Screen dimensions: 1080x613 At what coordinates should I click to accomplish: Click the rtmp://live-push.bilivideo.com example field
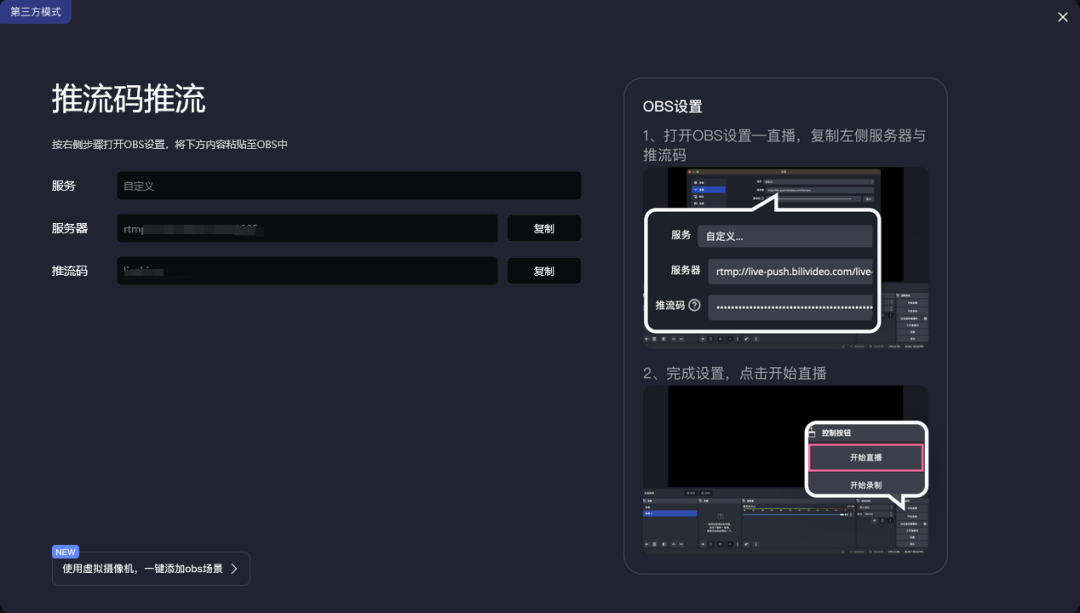coord(790,271)
